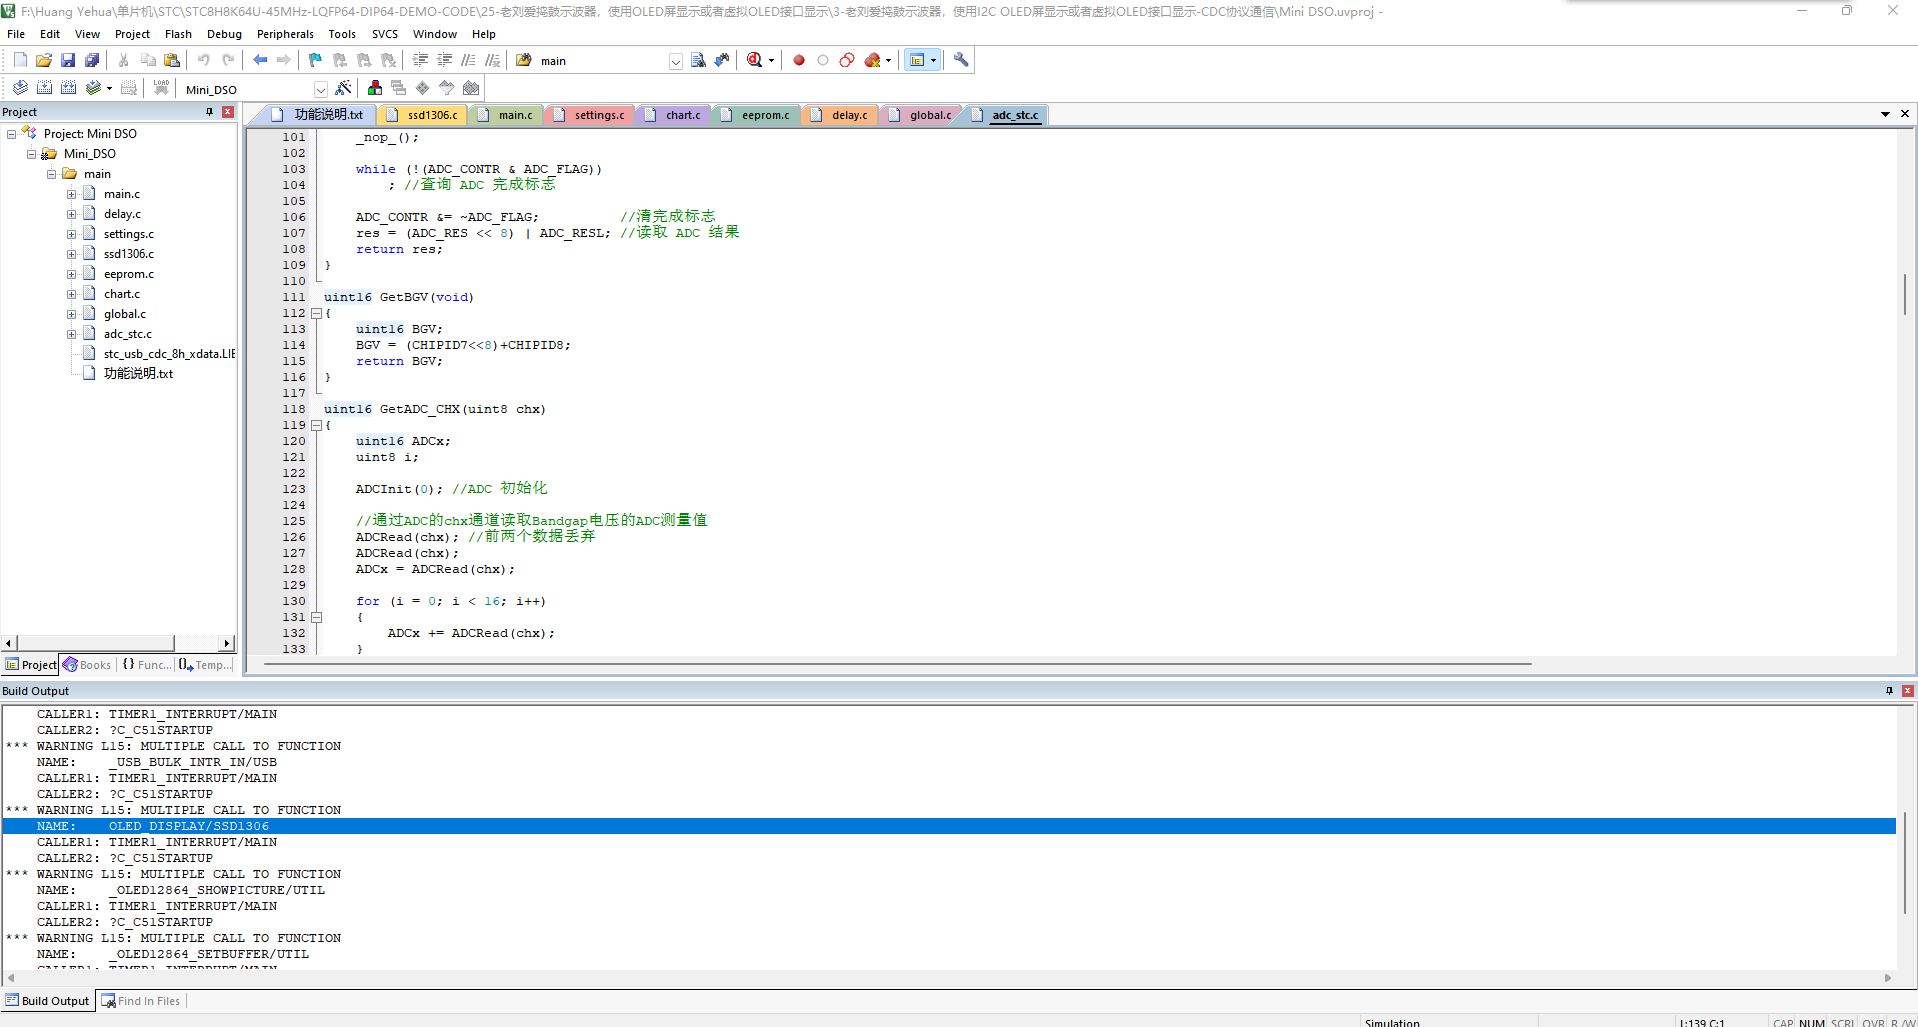Close the Project panel with red X
Viewport: 1918px width, 1027px height.
[228, 112]
